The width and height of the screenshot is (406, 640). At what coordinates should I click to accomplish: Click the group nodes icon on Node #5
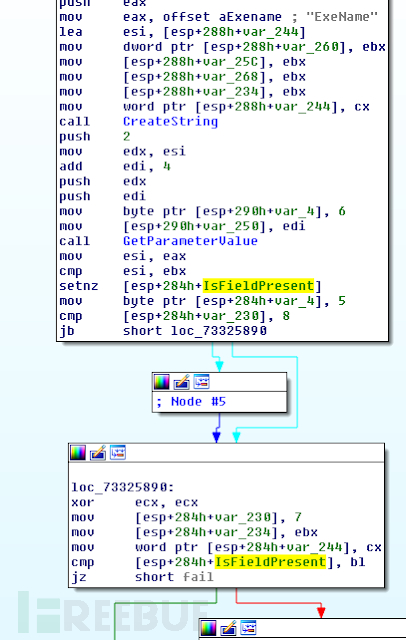[x=201, y=382]
